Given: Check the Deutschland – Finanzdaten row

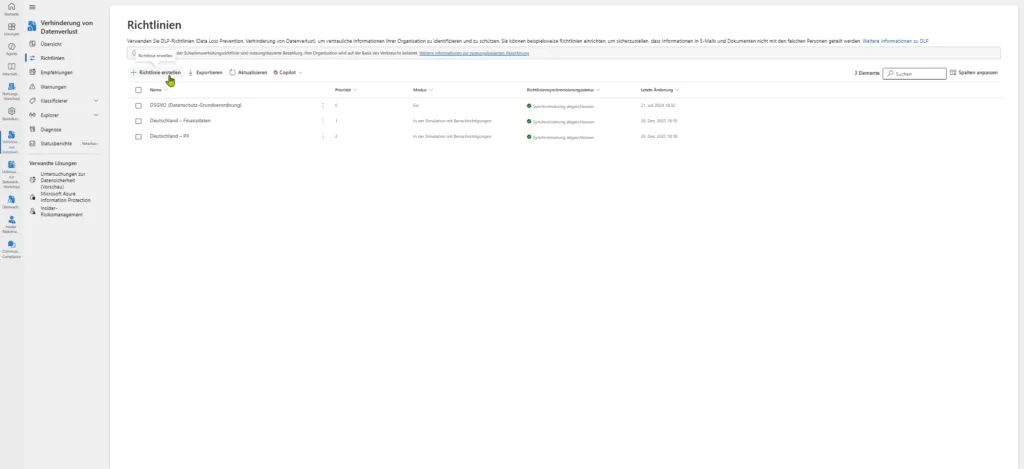Looking at the screenshot, I should (x=139, y=120).
